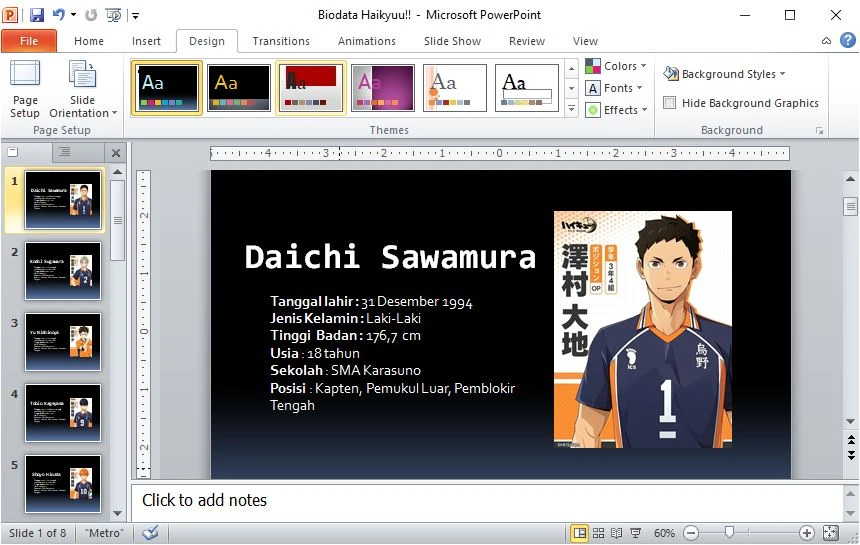860x545 pixels.
Task: Switch to the Home tab
Action: tap(89, 41)
